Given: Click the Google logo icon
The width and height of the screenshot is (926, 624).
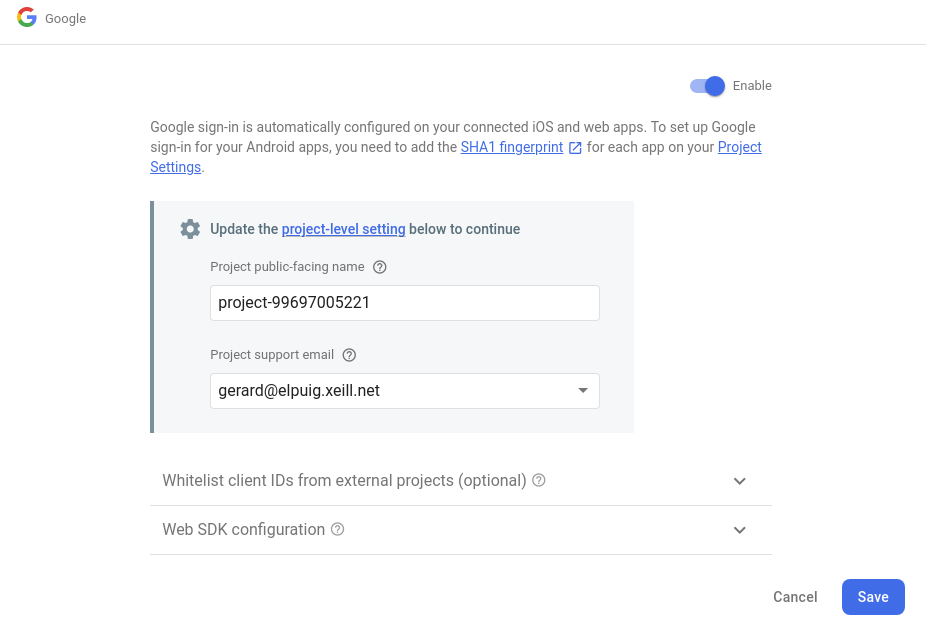Looking at the screenshot, I should point(27,18).
